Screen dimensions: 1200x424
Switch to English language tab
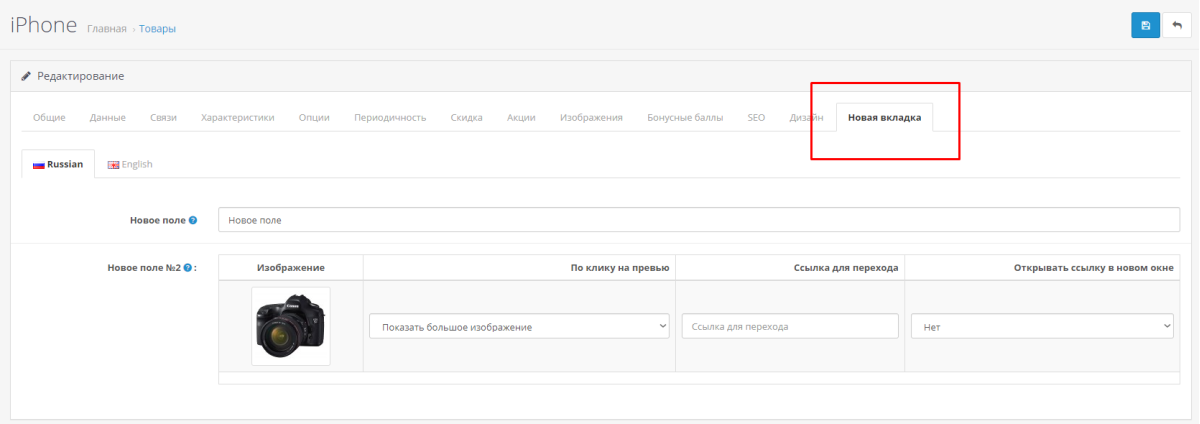(x=130, y=164)
